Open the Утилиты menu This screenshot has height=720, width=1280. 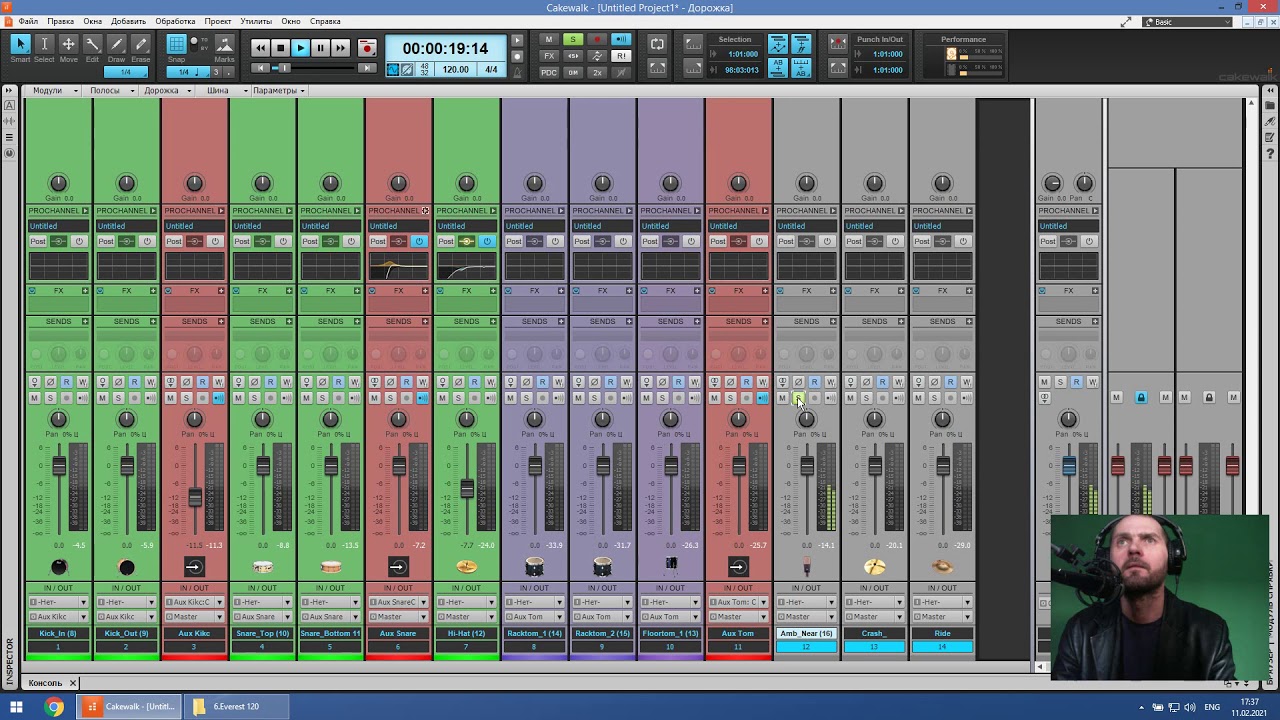[x=256, y=21]
